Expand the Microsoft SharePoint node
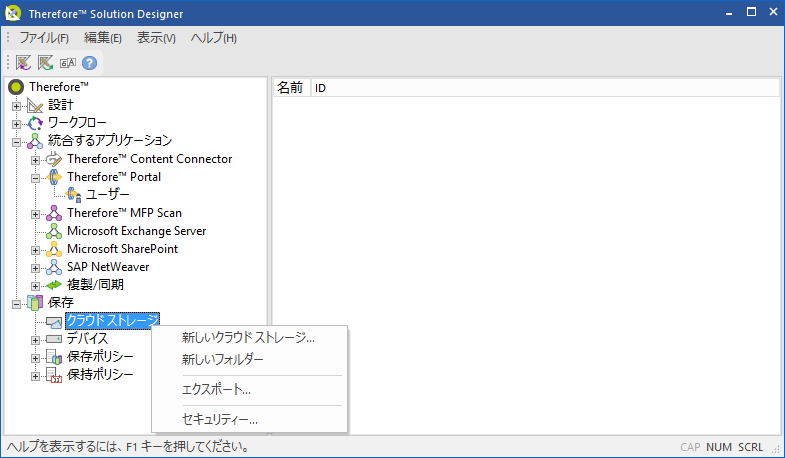Image resolution: width=785 pixels, height=458 pixels. tap(36, 250)
